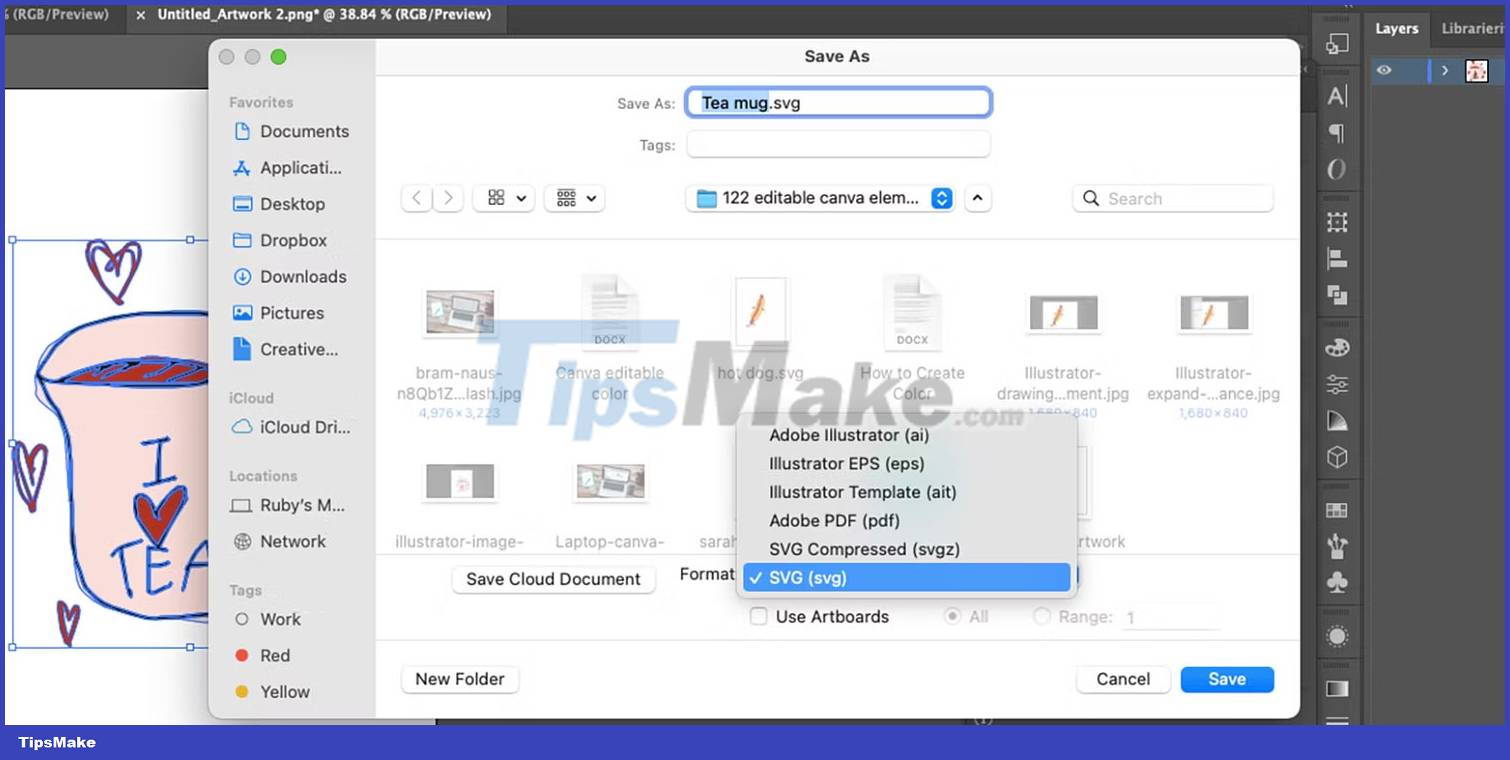Open the Character panel icon
Image resolution: width=1510 pixels, height=760 pixels.
pos(1337,96)
